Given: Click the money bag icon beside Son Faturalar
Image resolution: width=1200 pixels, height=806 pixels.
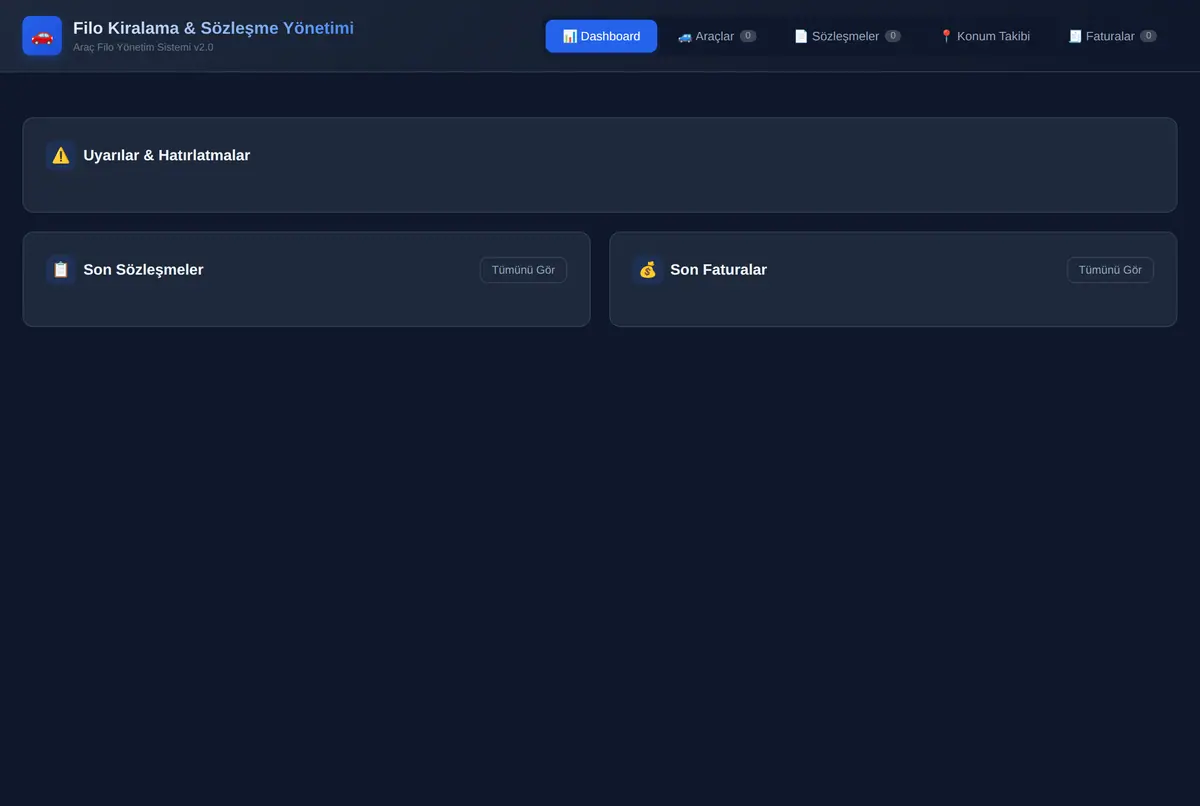Looking at the screenshot, I should click(648, 269).
